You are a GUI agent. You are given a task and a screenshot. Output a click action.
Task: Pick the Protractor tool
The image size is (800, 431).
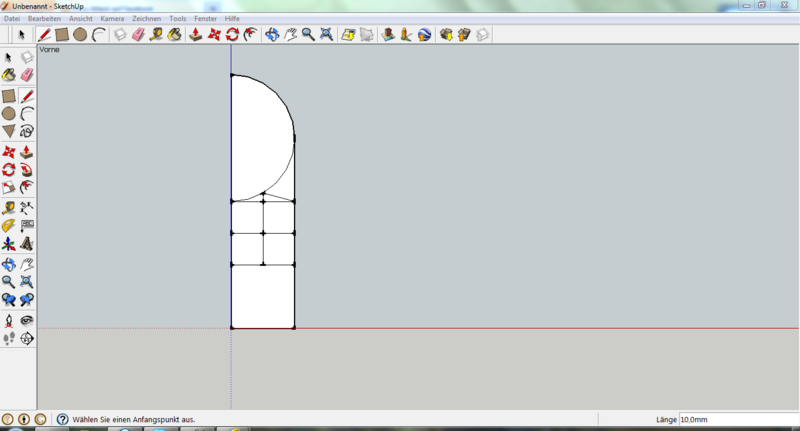tap(9, 226)
